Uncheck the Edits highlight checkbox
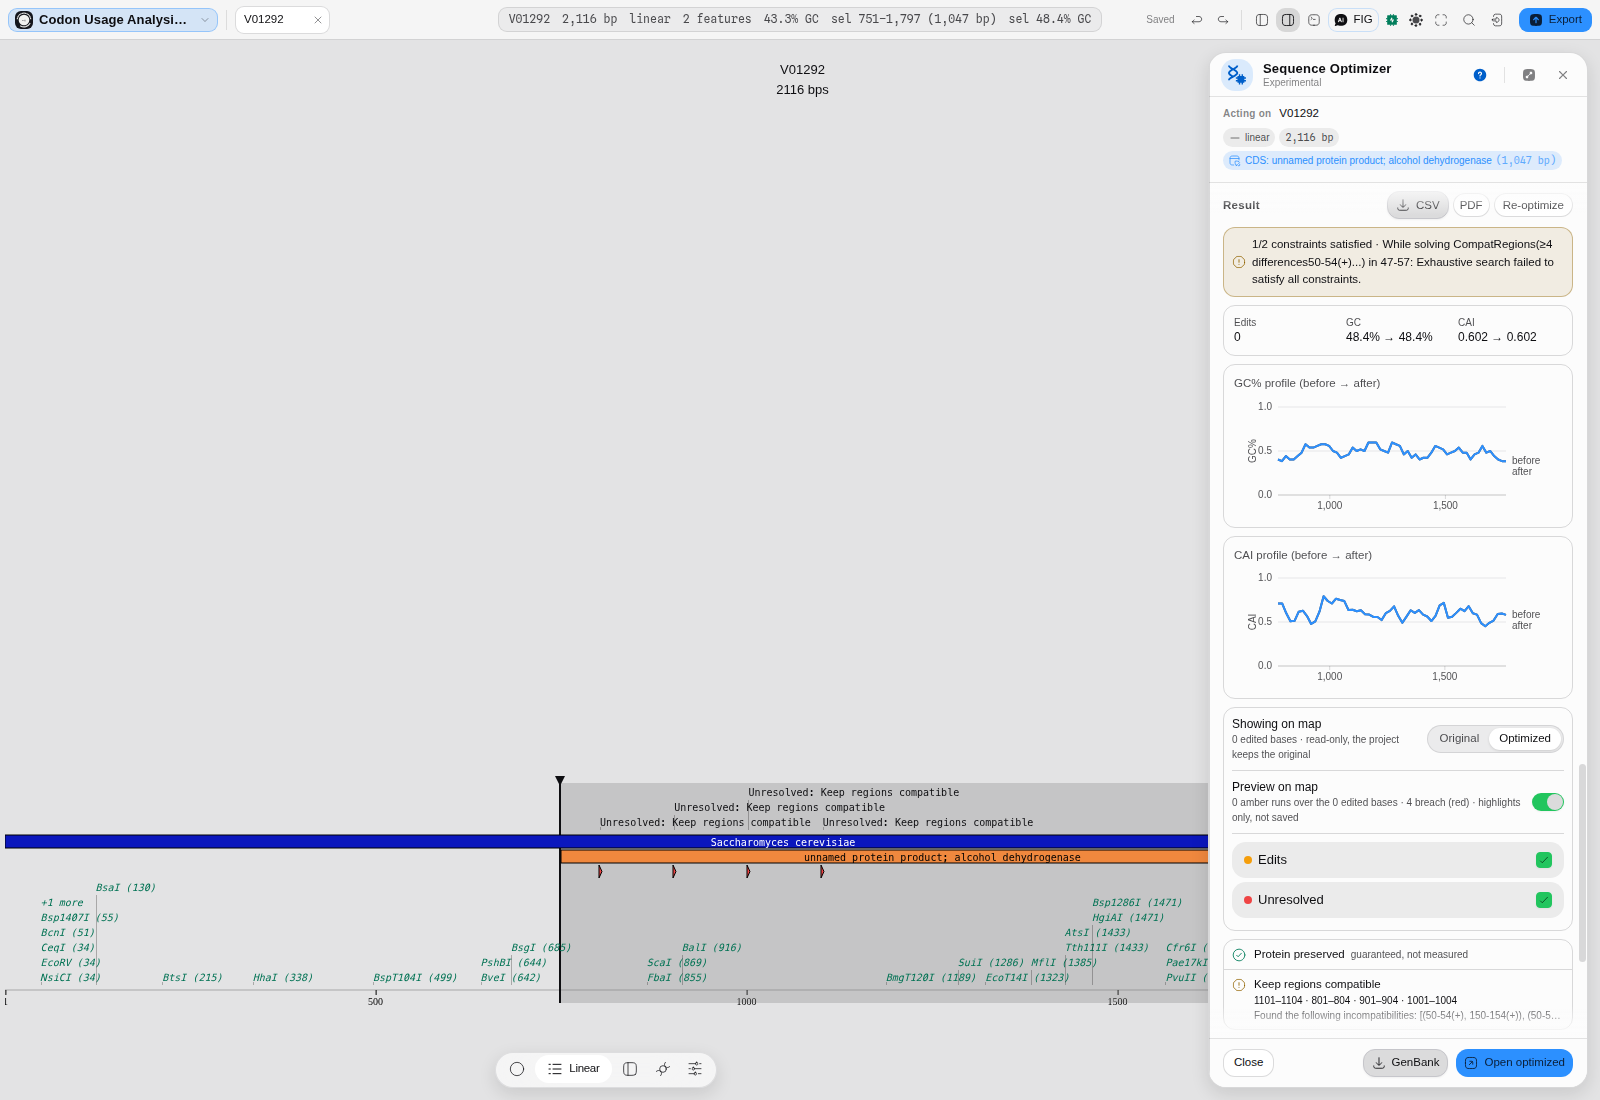The height and width of the screenshot is (1100, 1600). coord(1544,860)
